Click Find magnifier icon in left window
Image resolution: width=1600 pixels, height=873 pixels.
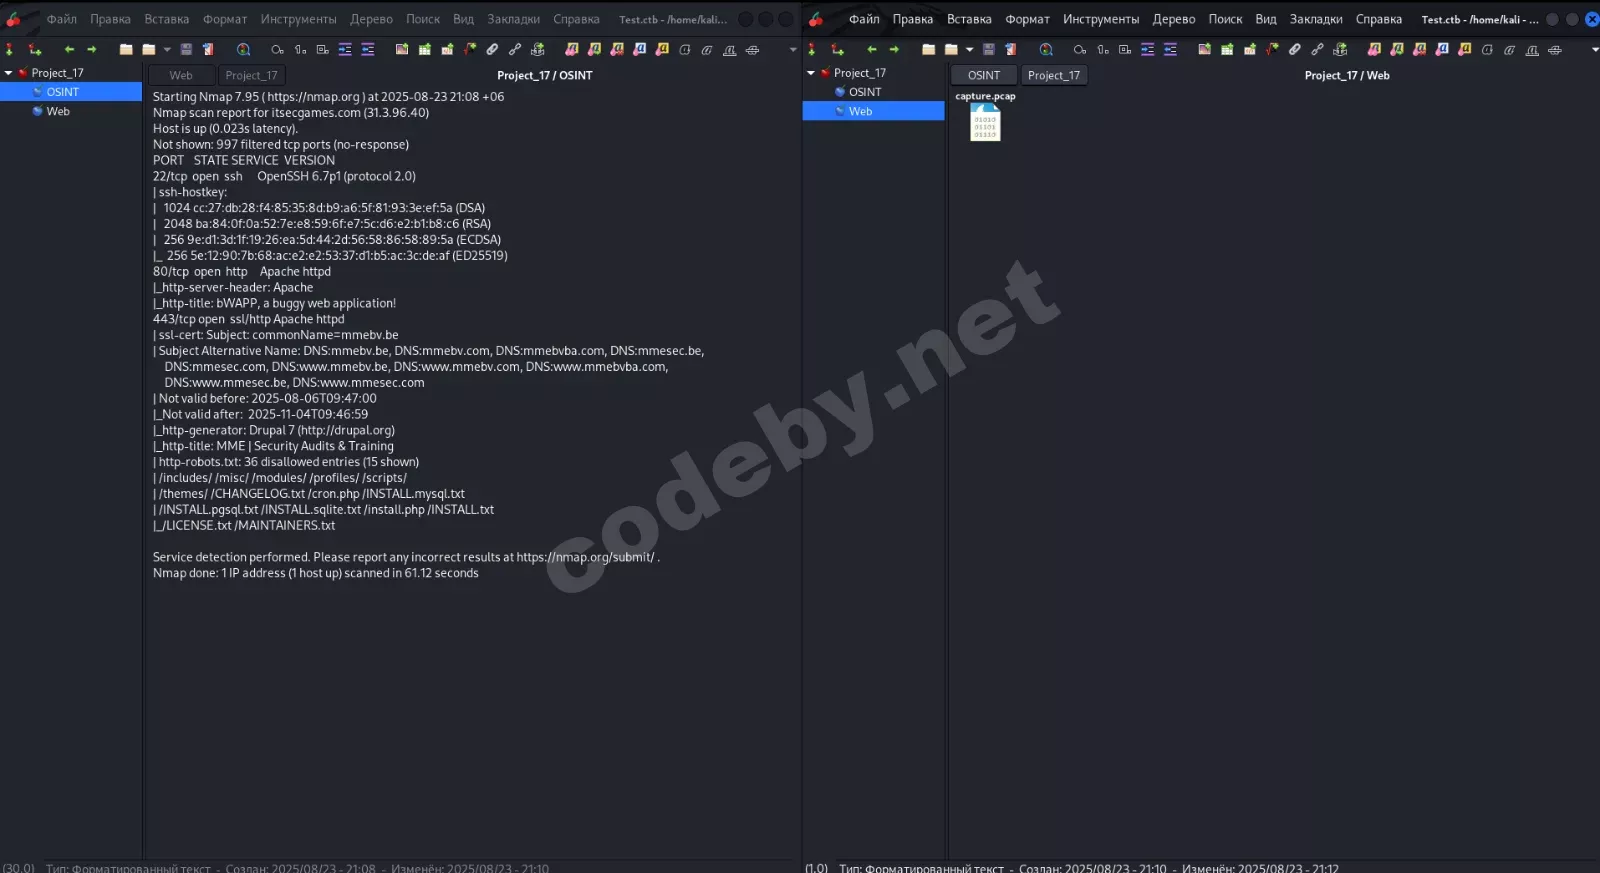(x=243, y=49)
